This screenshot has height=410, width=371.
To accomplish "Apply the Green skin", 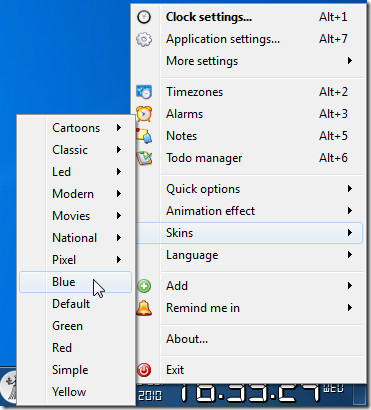I will point(76,326).
